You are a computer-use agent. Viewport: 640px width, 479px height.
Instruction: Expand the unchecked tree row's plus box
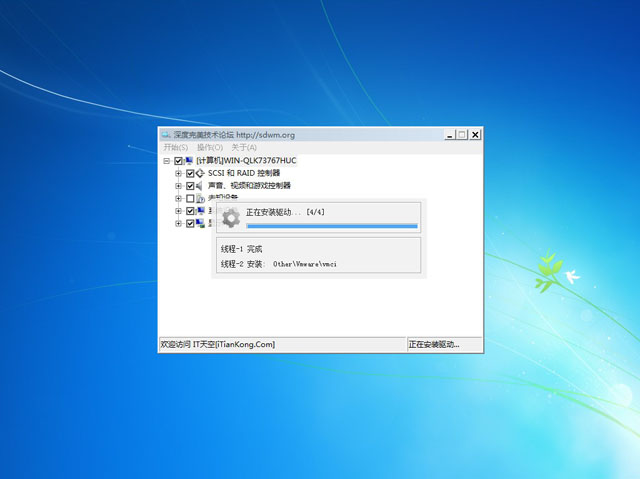click(x=178, y=199)
